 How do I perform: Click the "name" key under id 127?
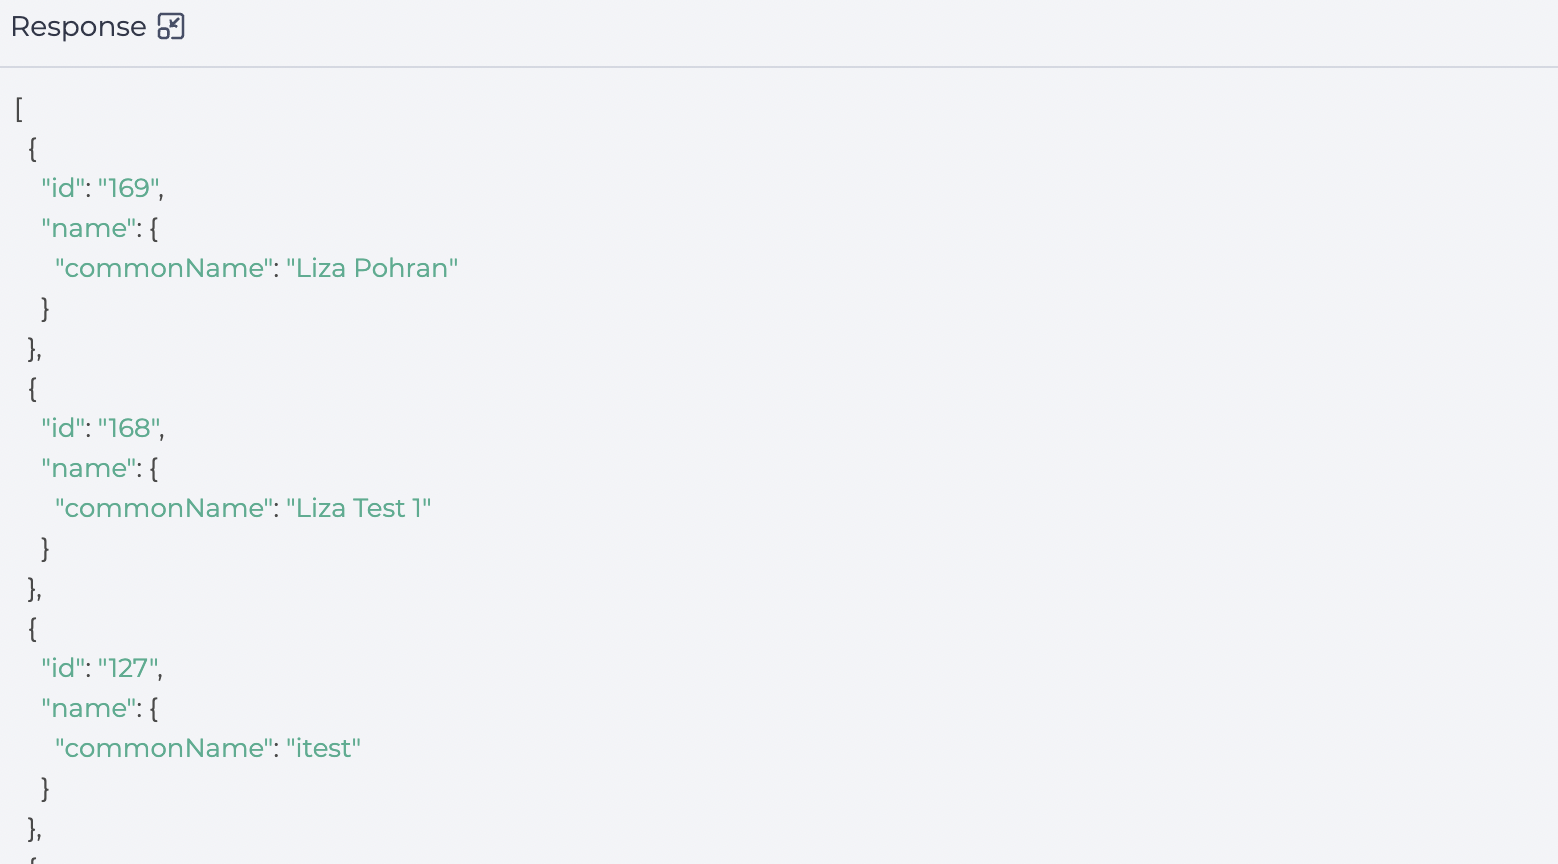click(89, 708)
